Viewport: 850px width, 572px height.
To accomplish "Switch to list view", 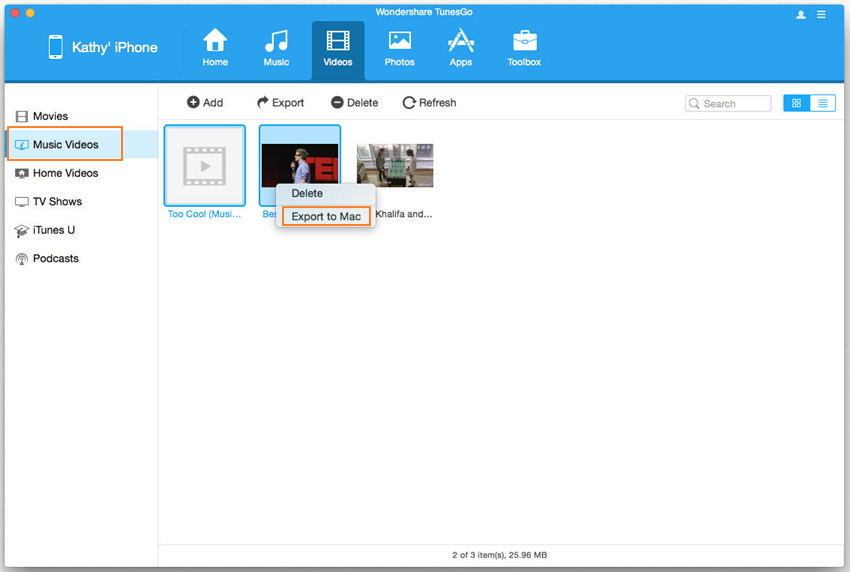I will click(822, 103).
